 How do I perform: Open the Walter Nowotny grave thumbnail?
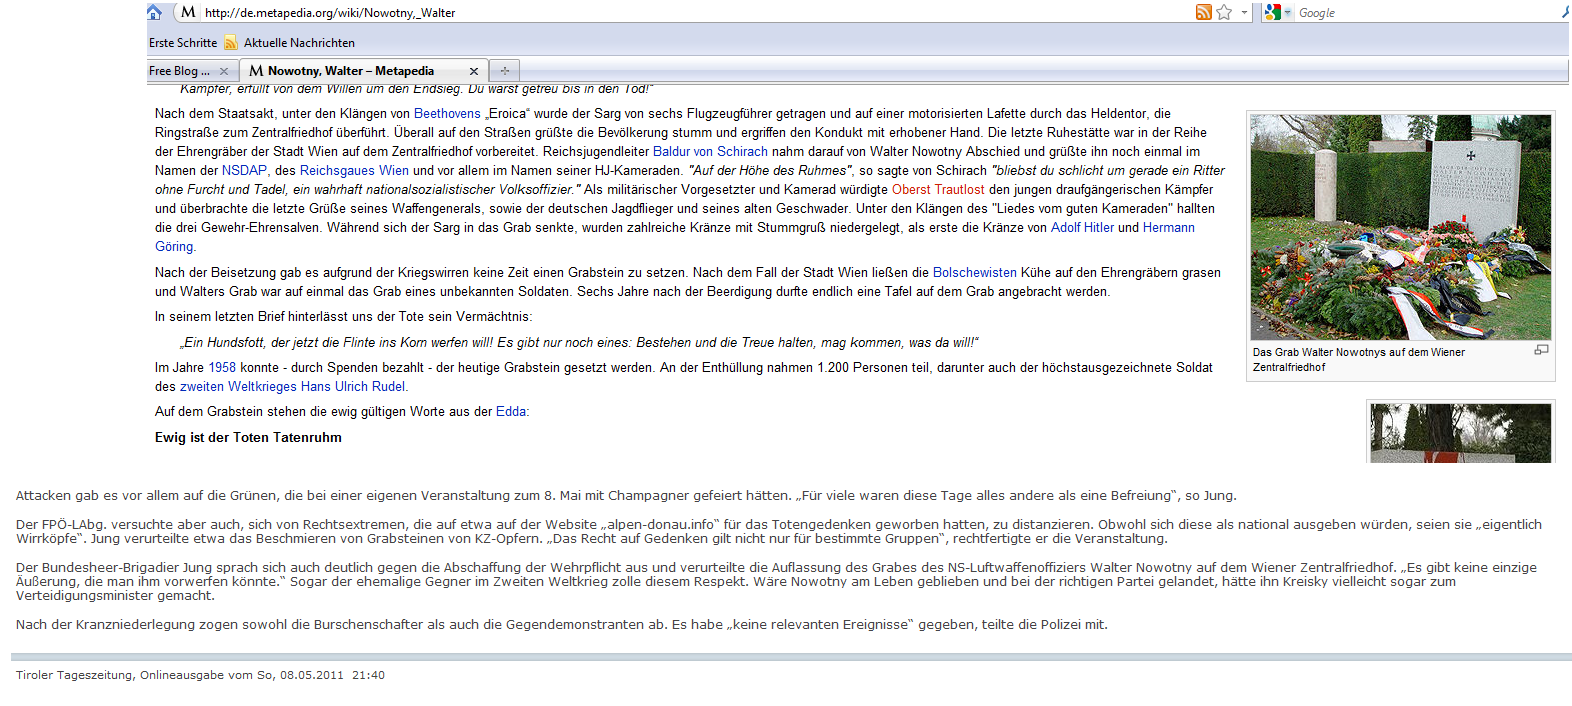click(x=1401, y=227)
